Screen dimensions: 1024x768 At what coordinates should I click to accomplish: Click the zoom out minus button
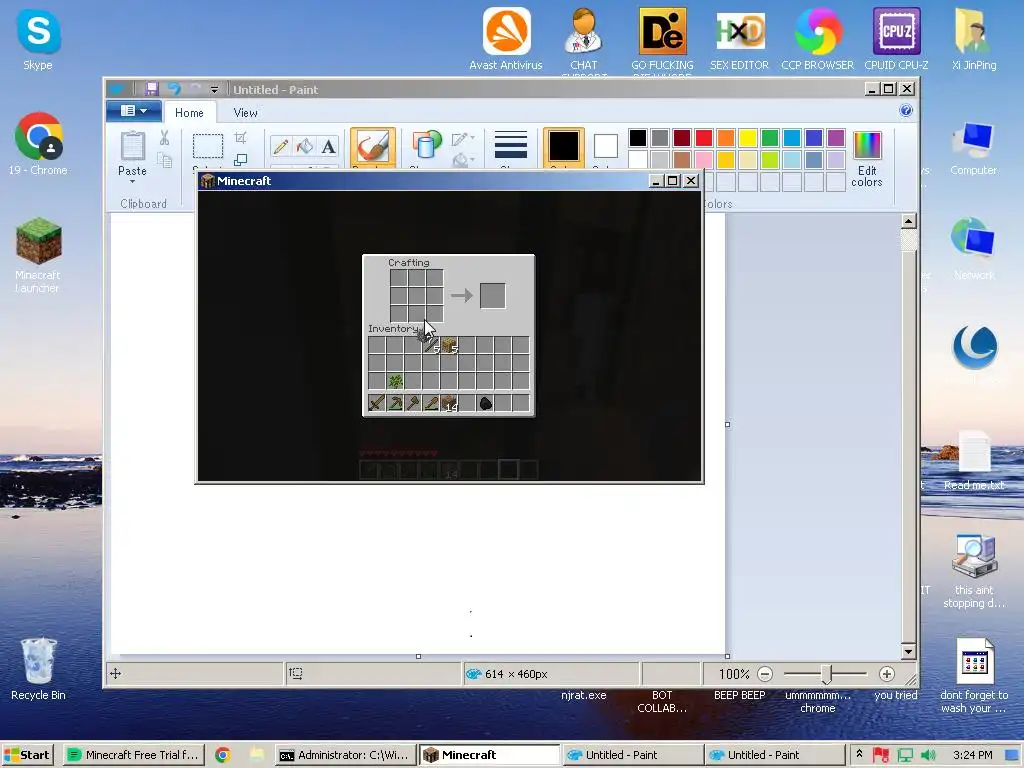765,673
